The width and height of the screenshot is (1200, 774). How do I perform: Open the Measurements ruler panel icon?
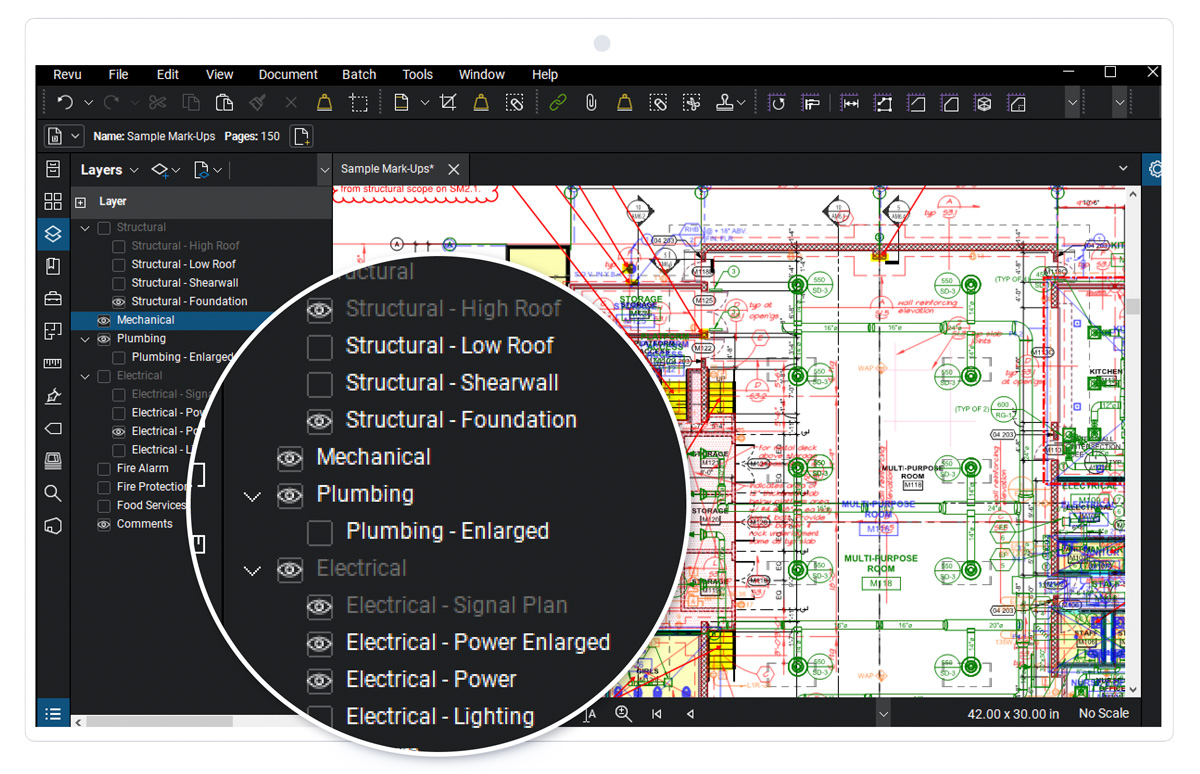[53, 363]
